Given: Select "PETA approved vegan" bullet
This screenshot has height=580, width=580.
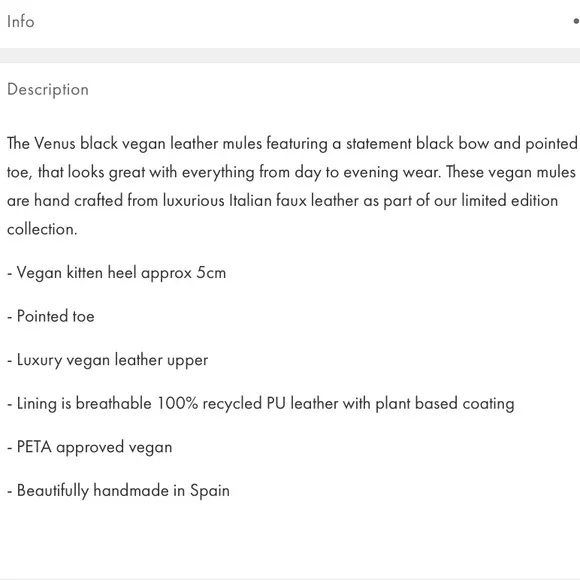Looking at the screenshot, I should click(90, 447).
